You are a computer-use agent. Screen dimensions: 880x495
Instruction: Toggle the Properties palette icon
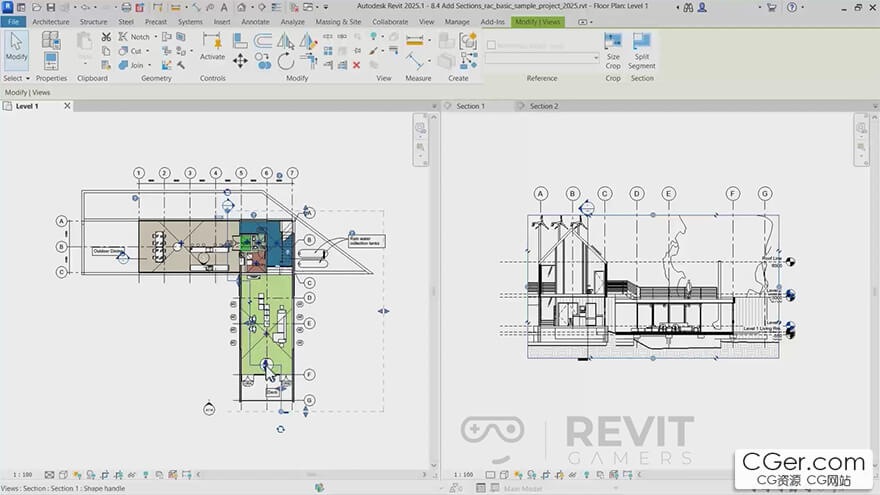[x=51, y=61]
